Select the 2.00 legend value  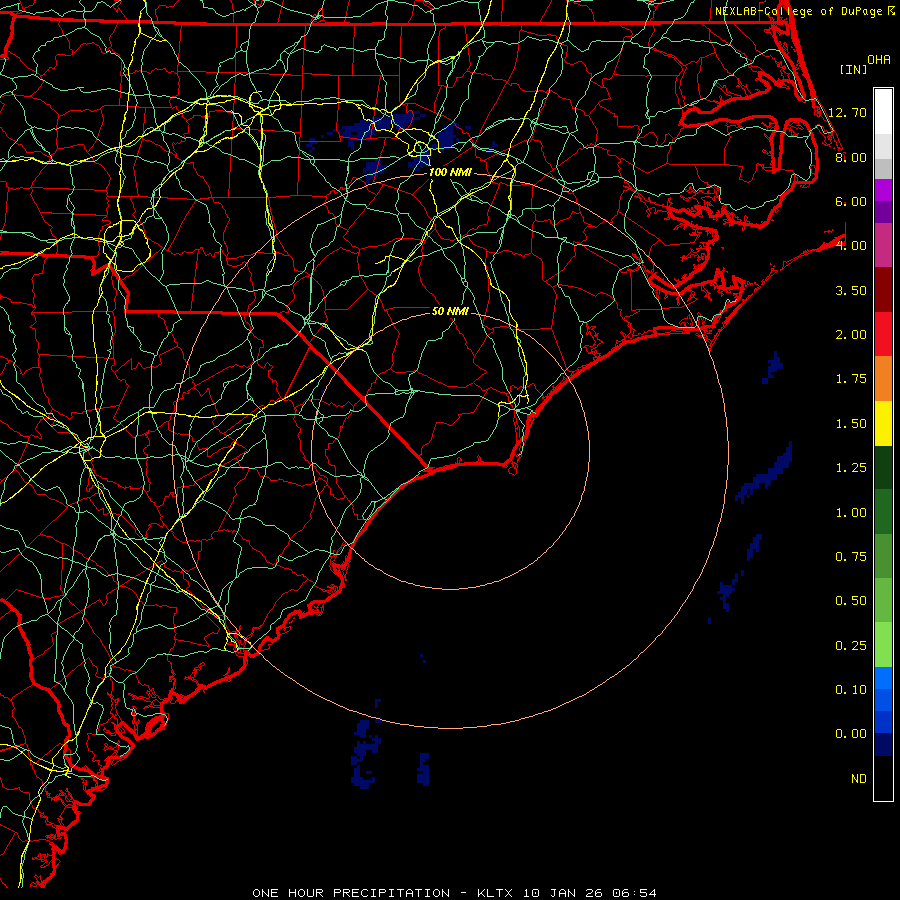point(851,335)
